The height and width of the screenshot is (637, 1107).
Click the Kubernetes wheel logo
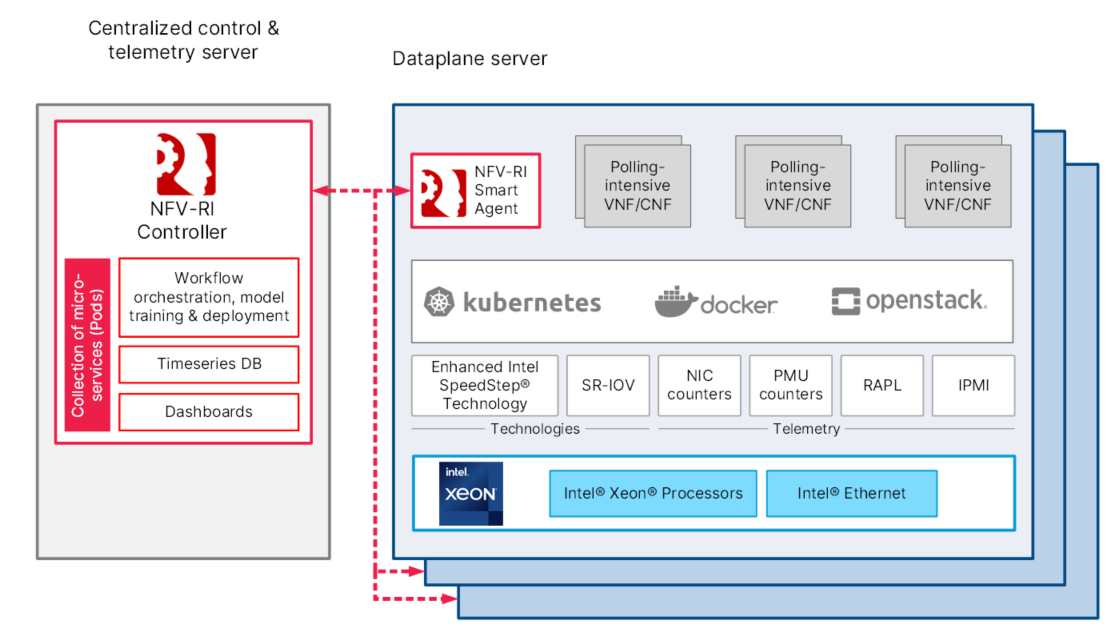coord(439,302)
